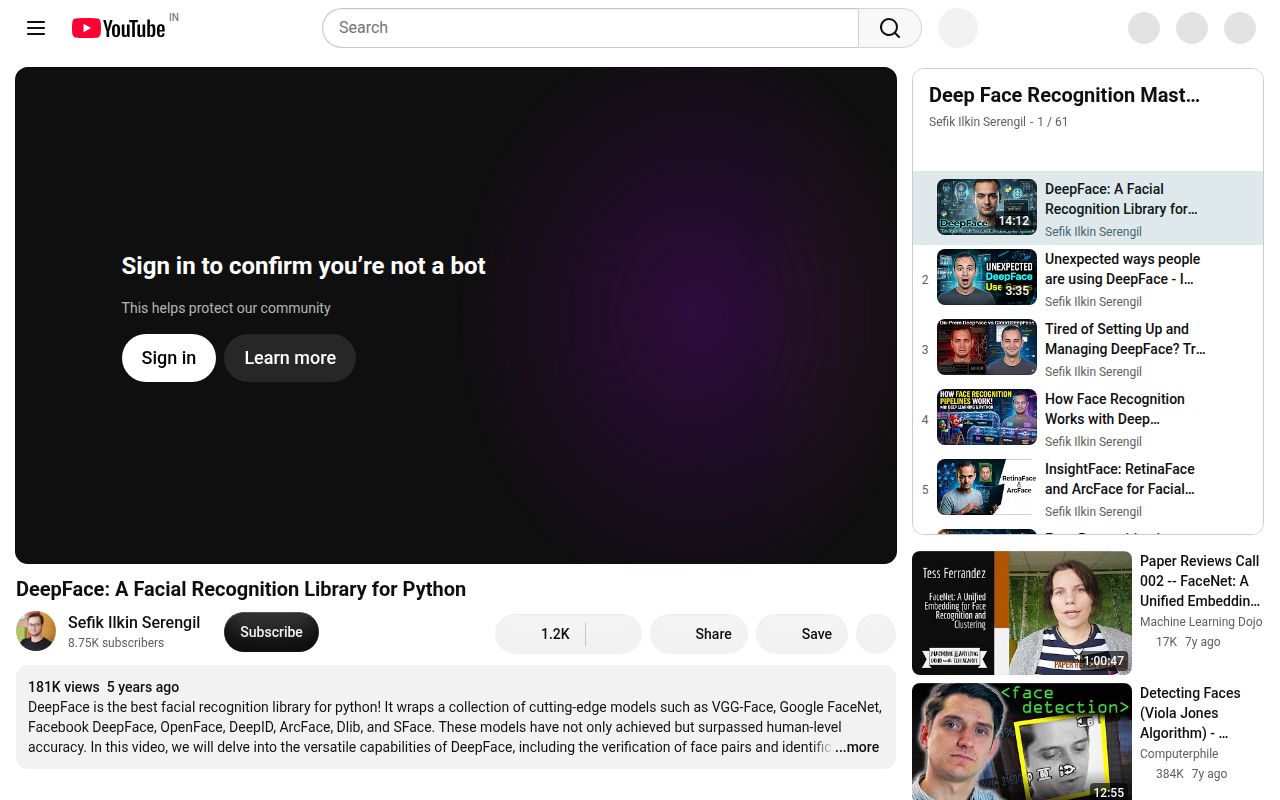Open thumbnail of playlist video number 3
Image resolution: width=1280 pixels, height=800 pixels.
click(x=987, y=347)
